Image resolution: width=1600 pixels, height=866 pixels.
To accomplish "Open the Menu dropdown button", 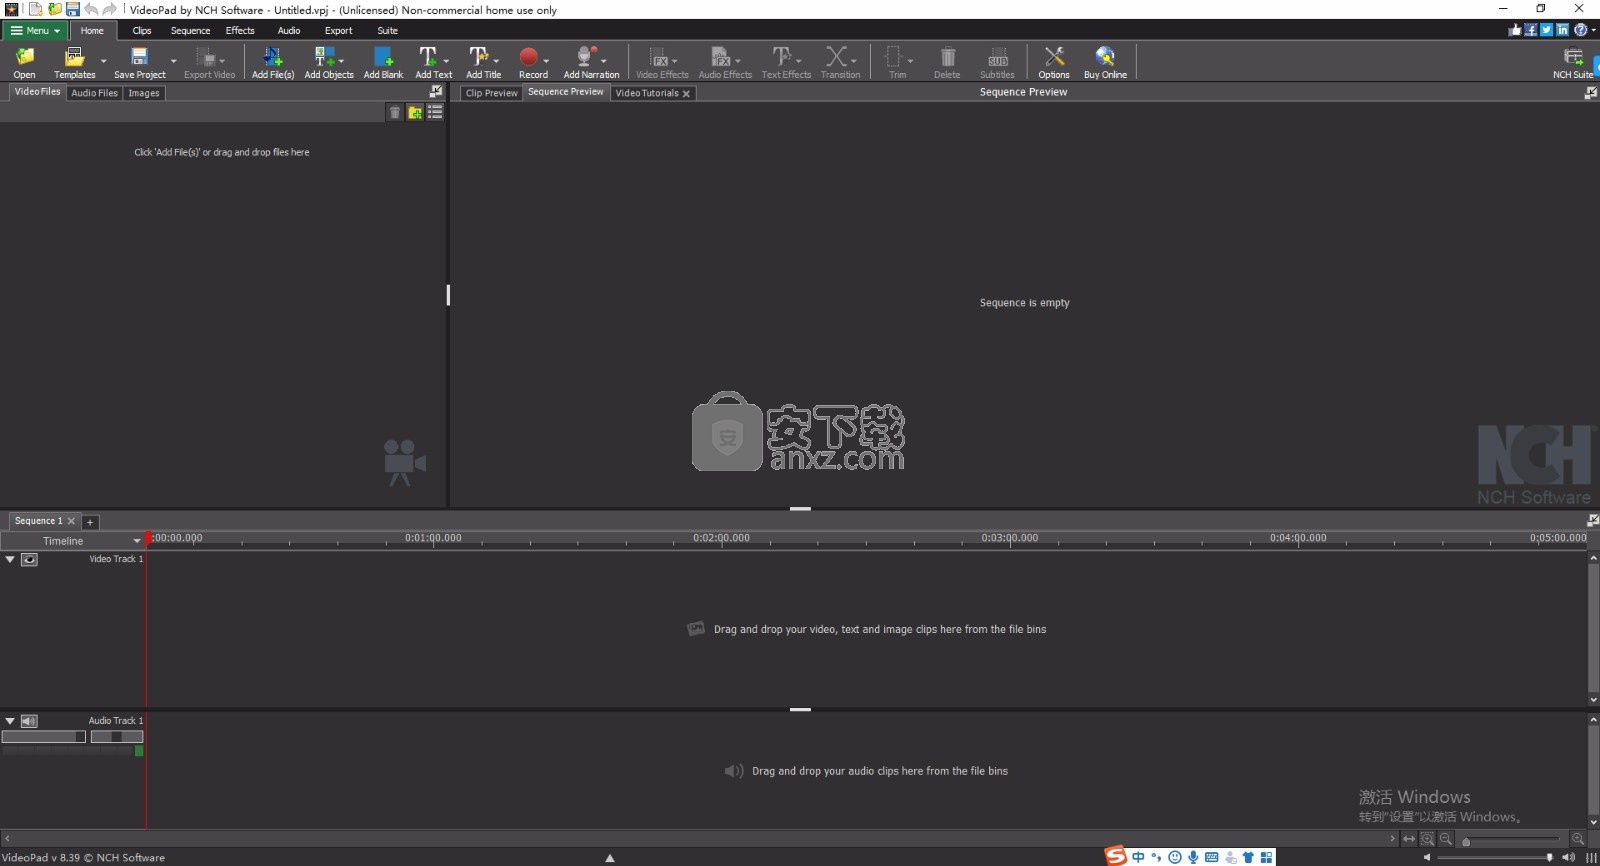I will (x=35, y=30).
